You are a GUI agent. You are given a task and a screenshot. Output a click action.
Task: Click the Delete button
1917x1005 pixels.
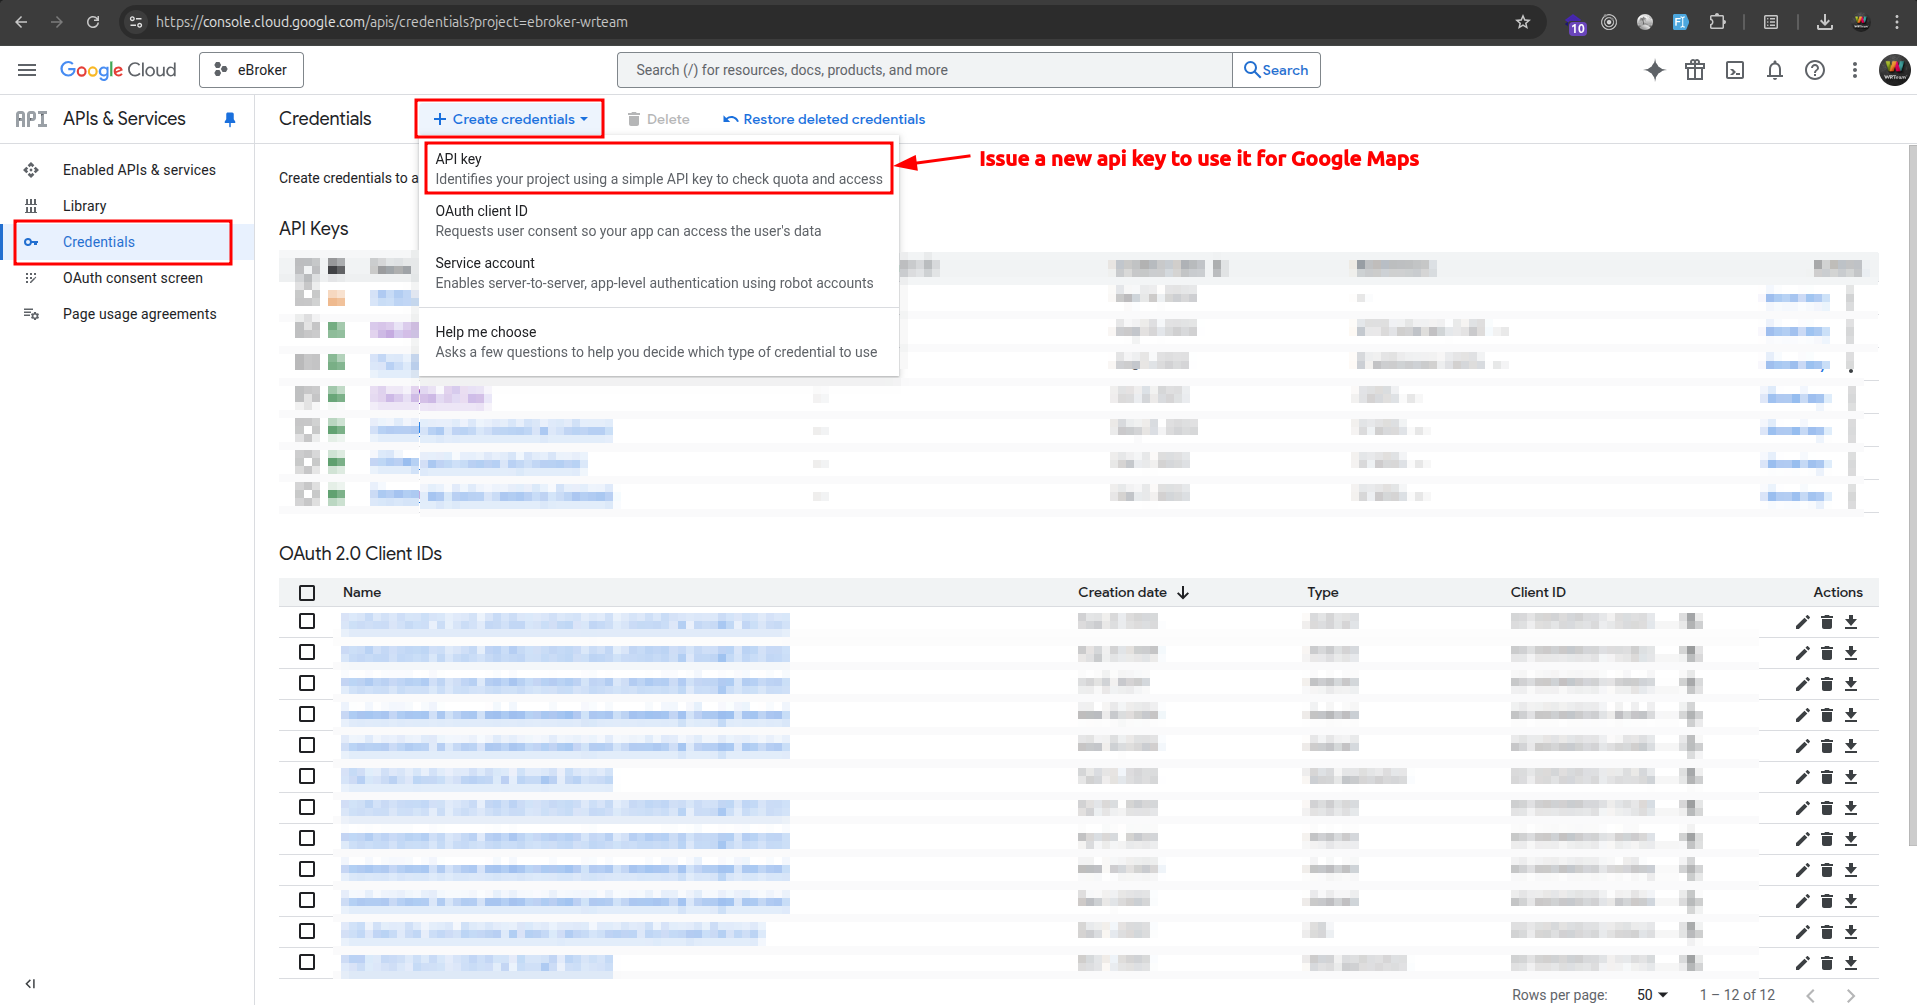658,119
